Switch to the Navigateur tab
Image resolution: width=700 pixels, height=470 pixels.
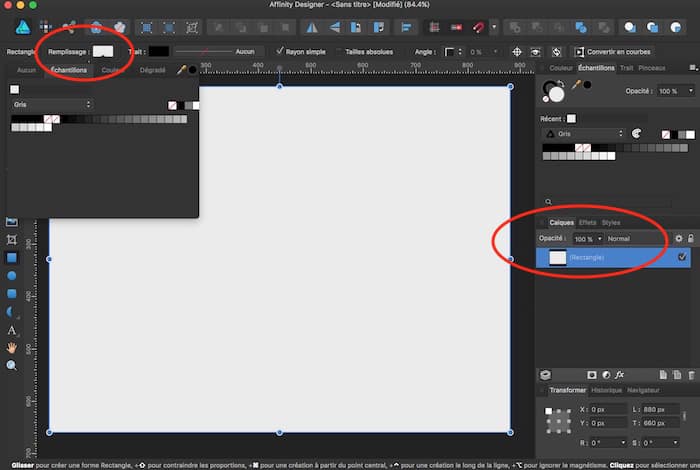[643, 390]
